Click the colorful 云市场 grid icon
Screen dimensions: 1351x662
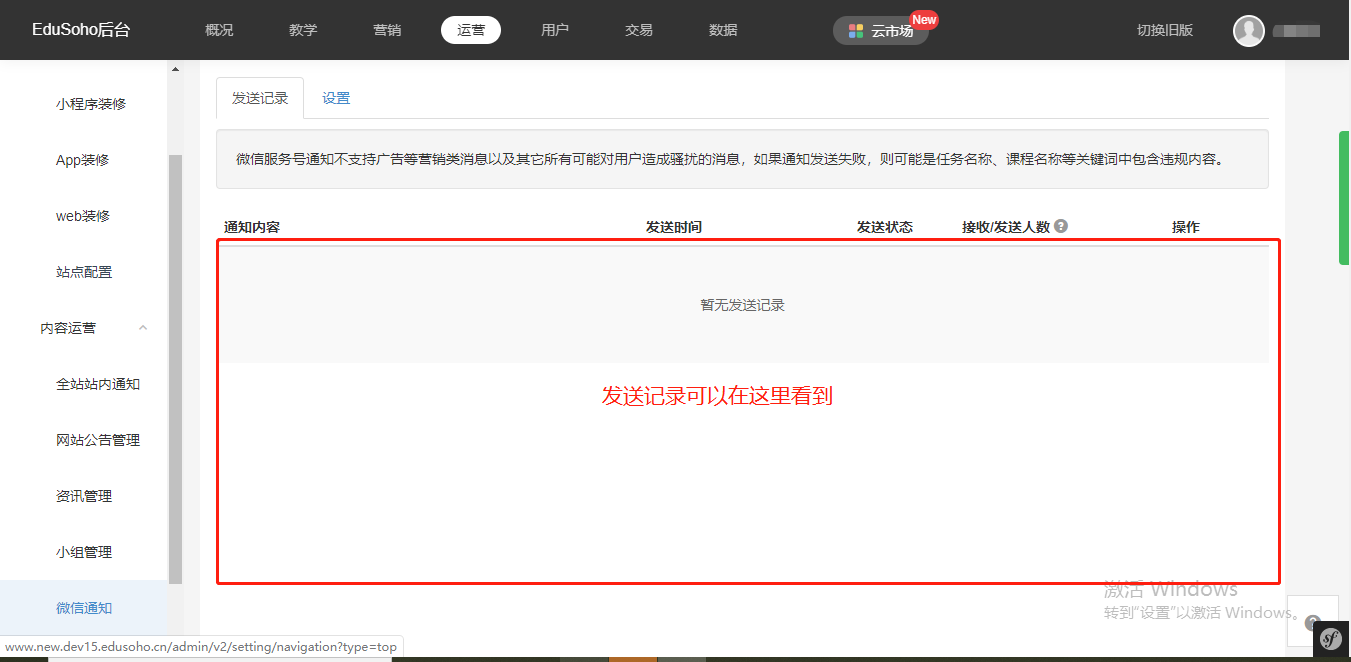pos(856,31)
